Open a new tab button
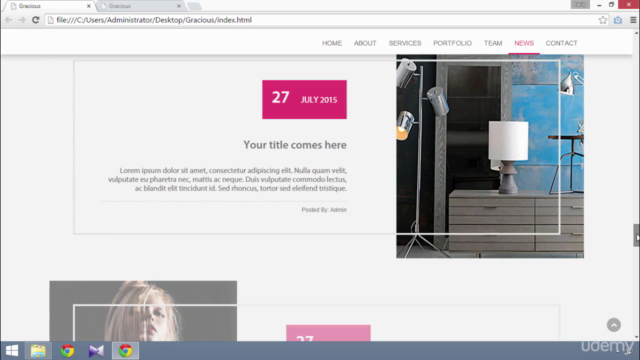 click(194, 6)
